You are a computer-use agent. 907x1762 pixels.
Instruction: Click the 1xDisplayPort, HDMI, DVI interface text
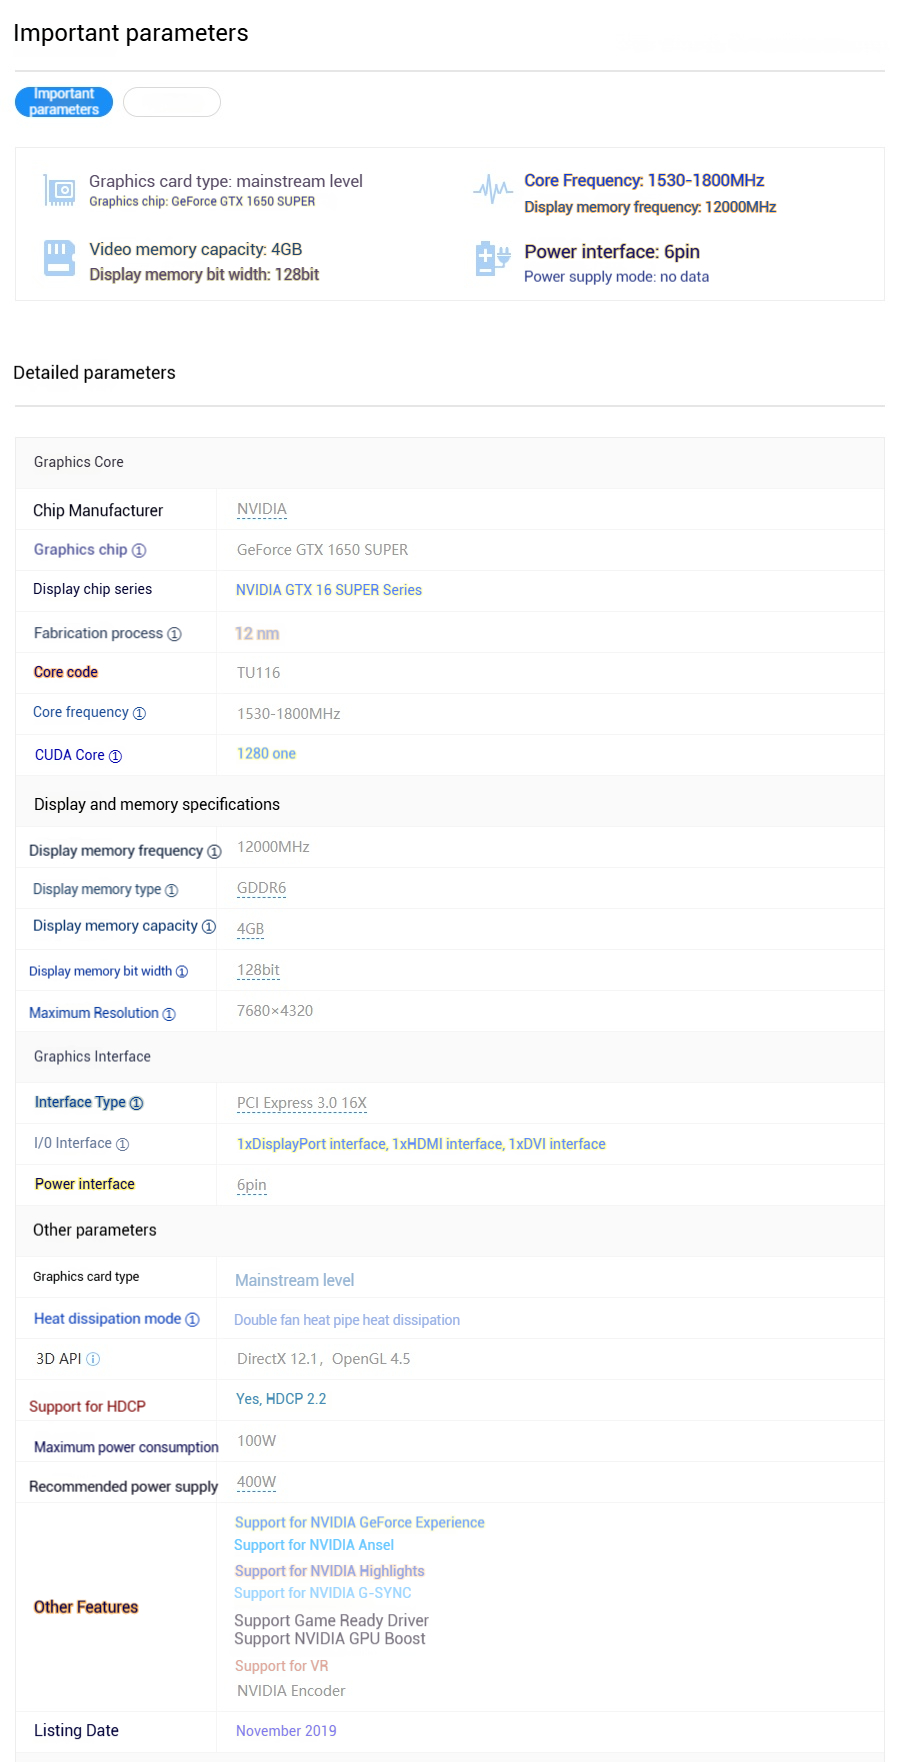click(421, 1144)
